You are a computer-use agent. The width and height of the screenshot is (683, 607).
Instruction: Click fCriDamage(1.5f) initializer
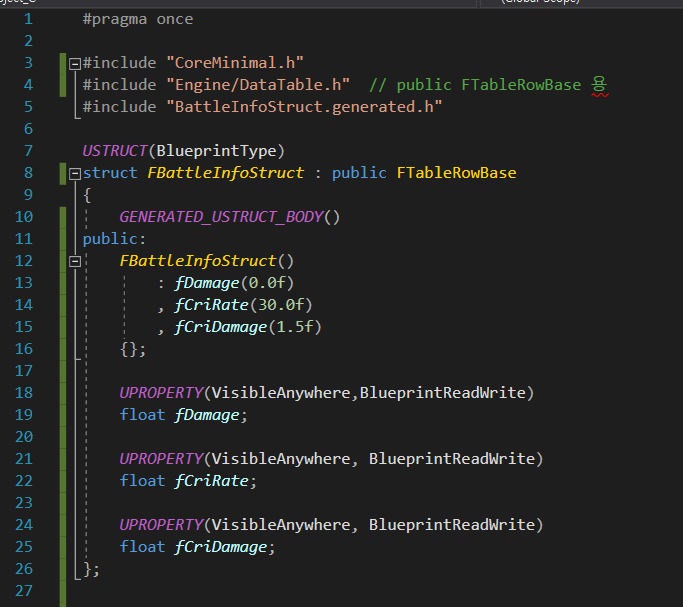click(248, 327)
